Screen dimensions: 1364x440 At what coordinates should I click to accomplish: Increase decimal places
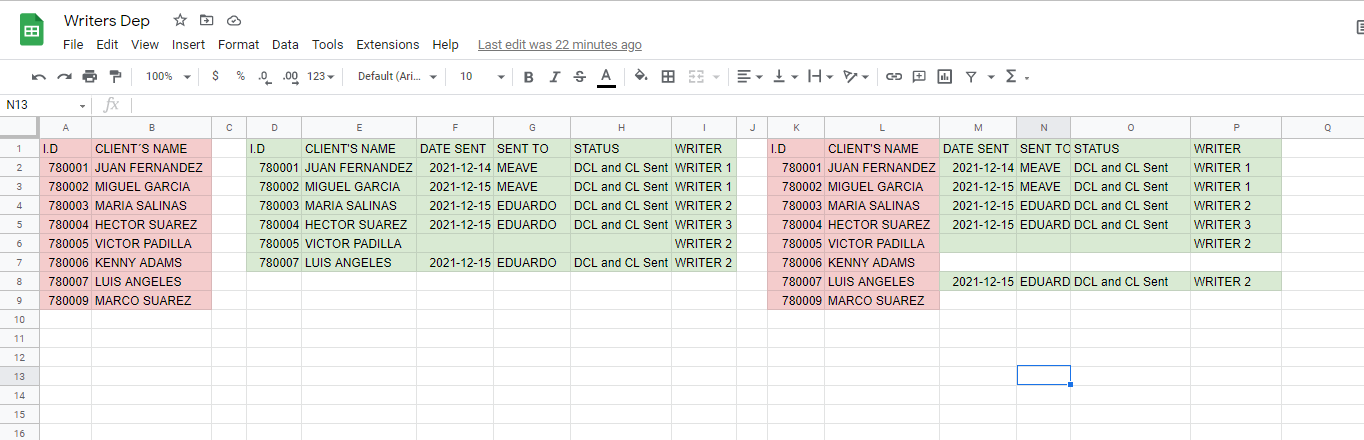click(x=290, y=76)
